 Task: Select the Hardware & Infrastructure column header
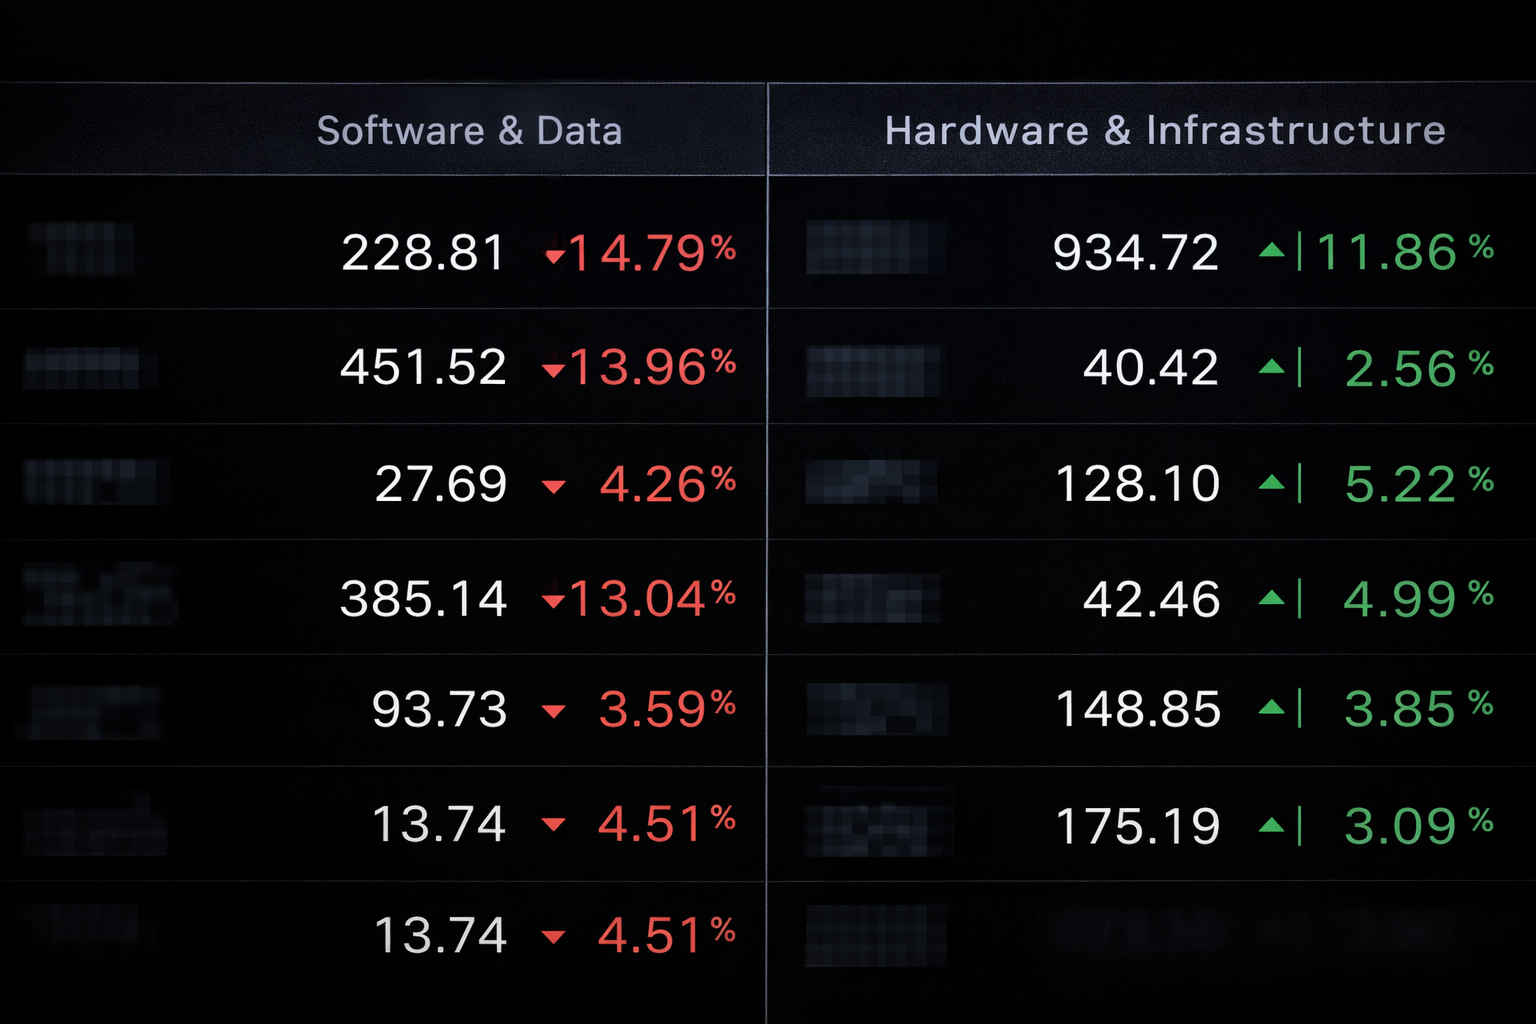pyautogui.click(x=1165, y=131)
